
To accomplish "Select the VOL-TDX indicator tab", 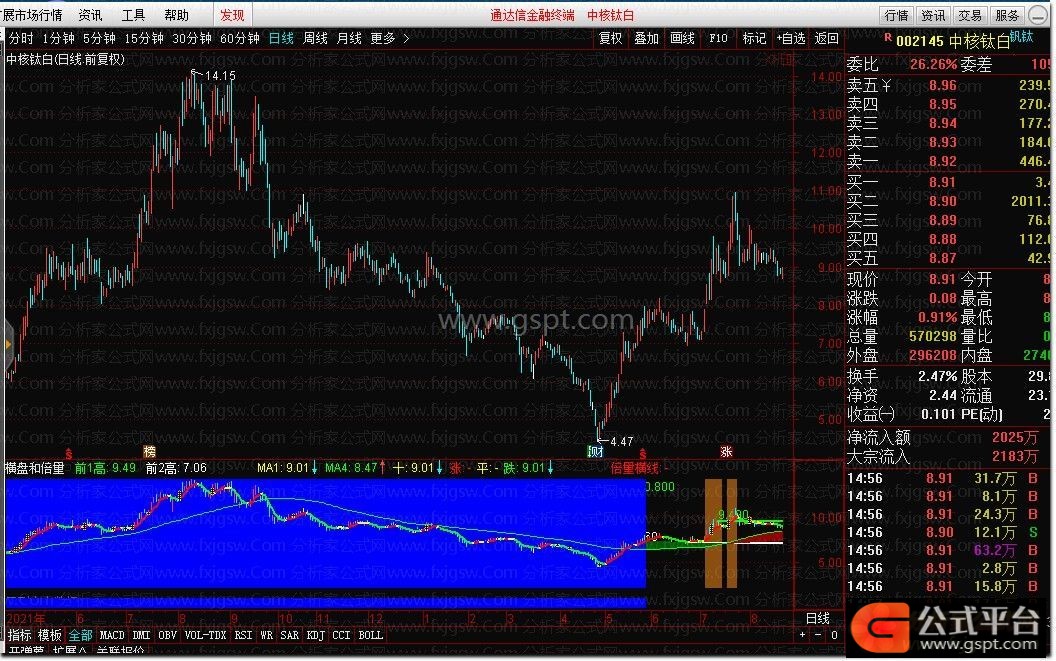I will pos(205,635).
